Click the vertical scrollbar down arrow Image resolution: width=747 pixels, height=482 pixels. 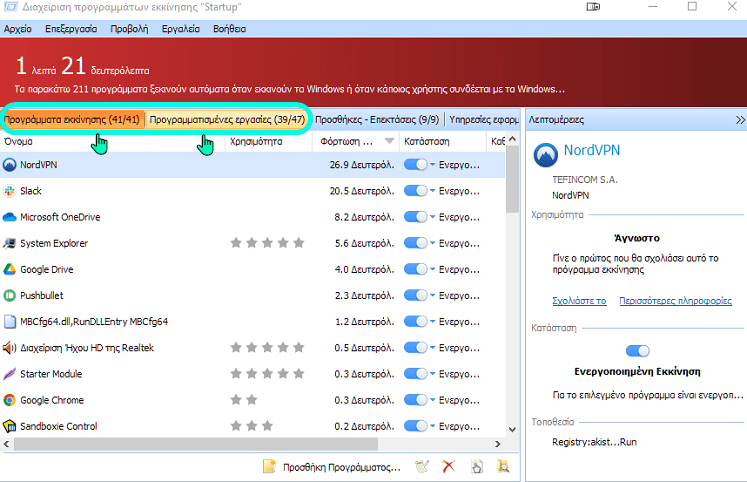tap(512, 429)
